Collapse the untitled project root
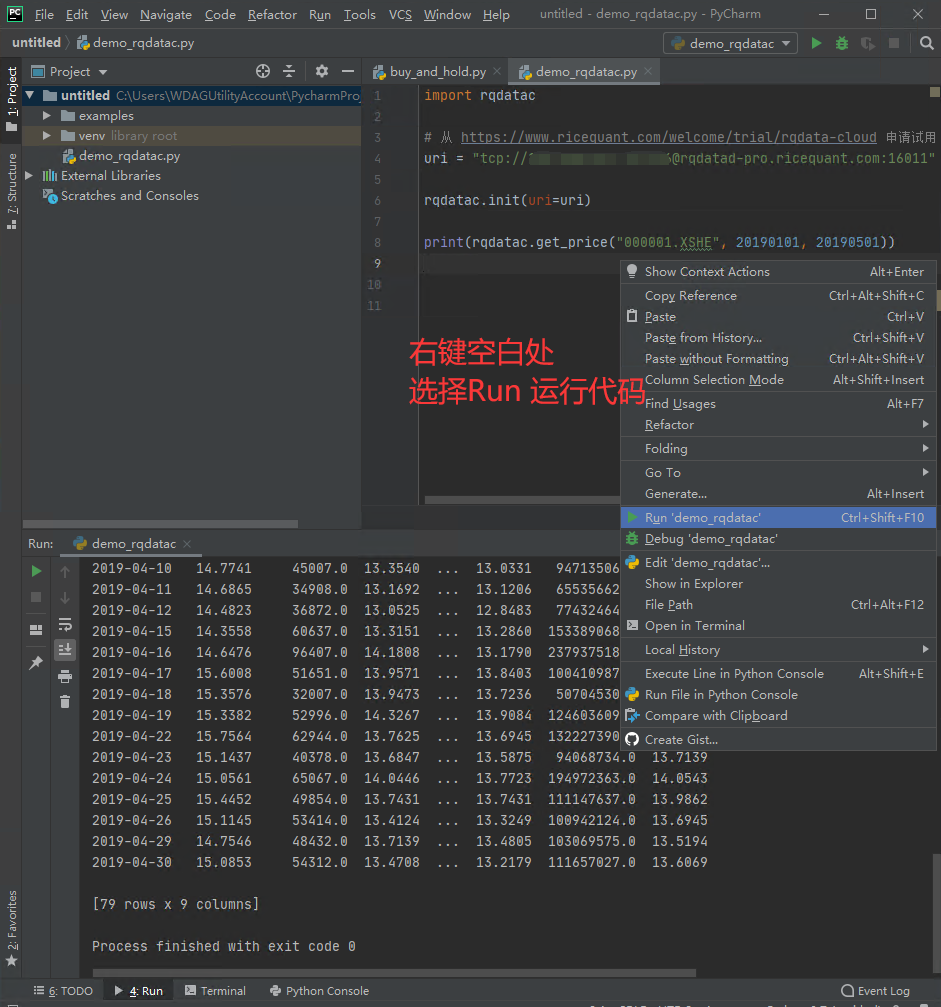This screenshot has height=1007, width=941. click(x=30, y=96)
